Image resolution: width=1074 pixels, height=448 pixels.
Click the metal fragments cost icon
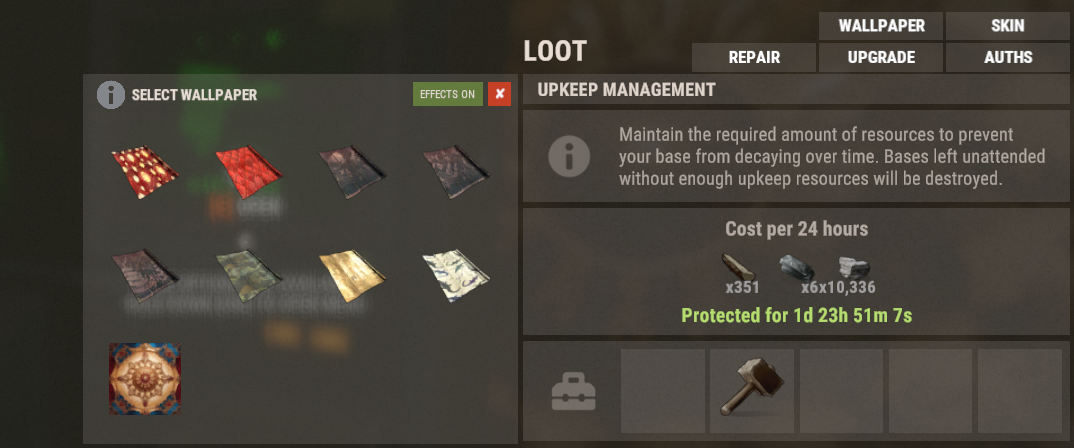(795, 267)
